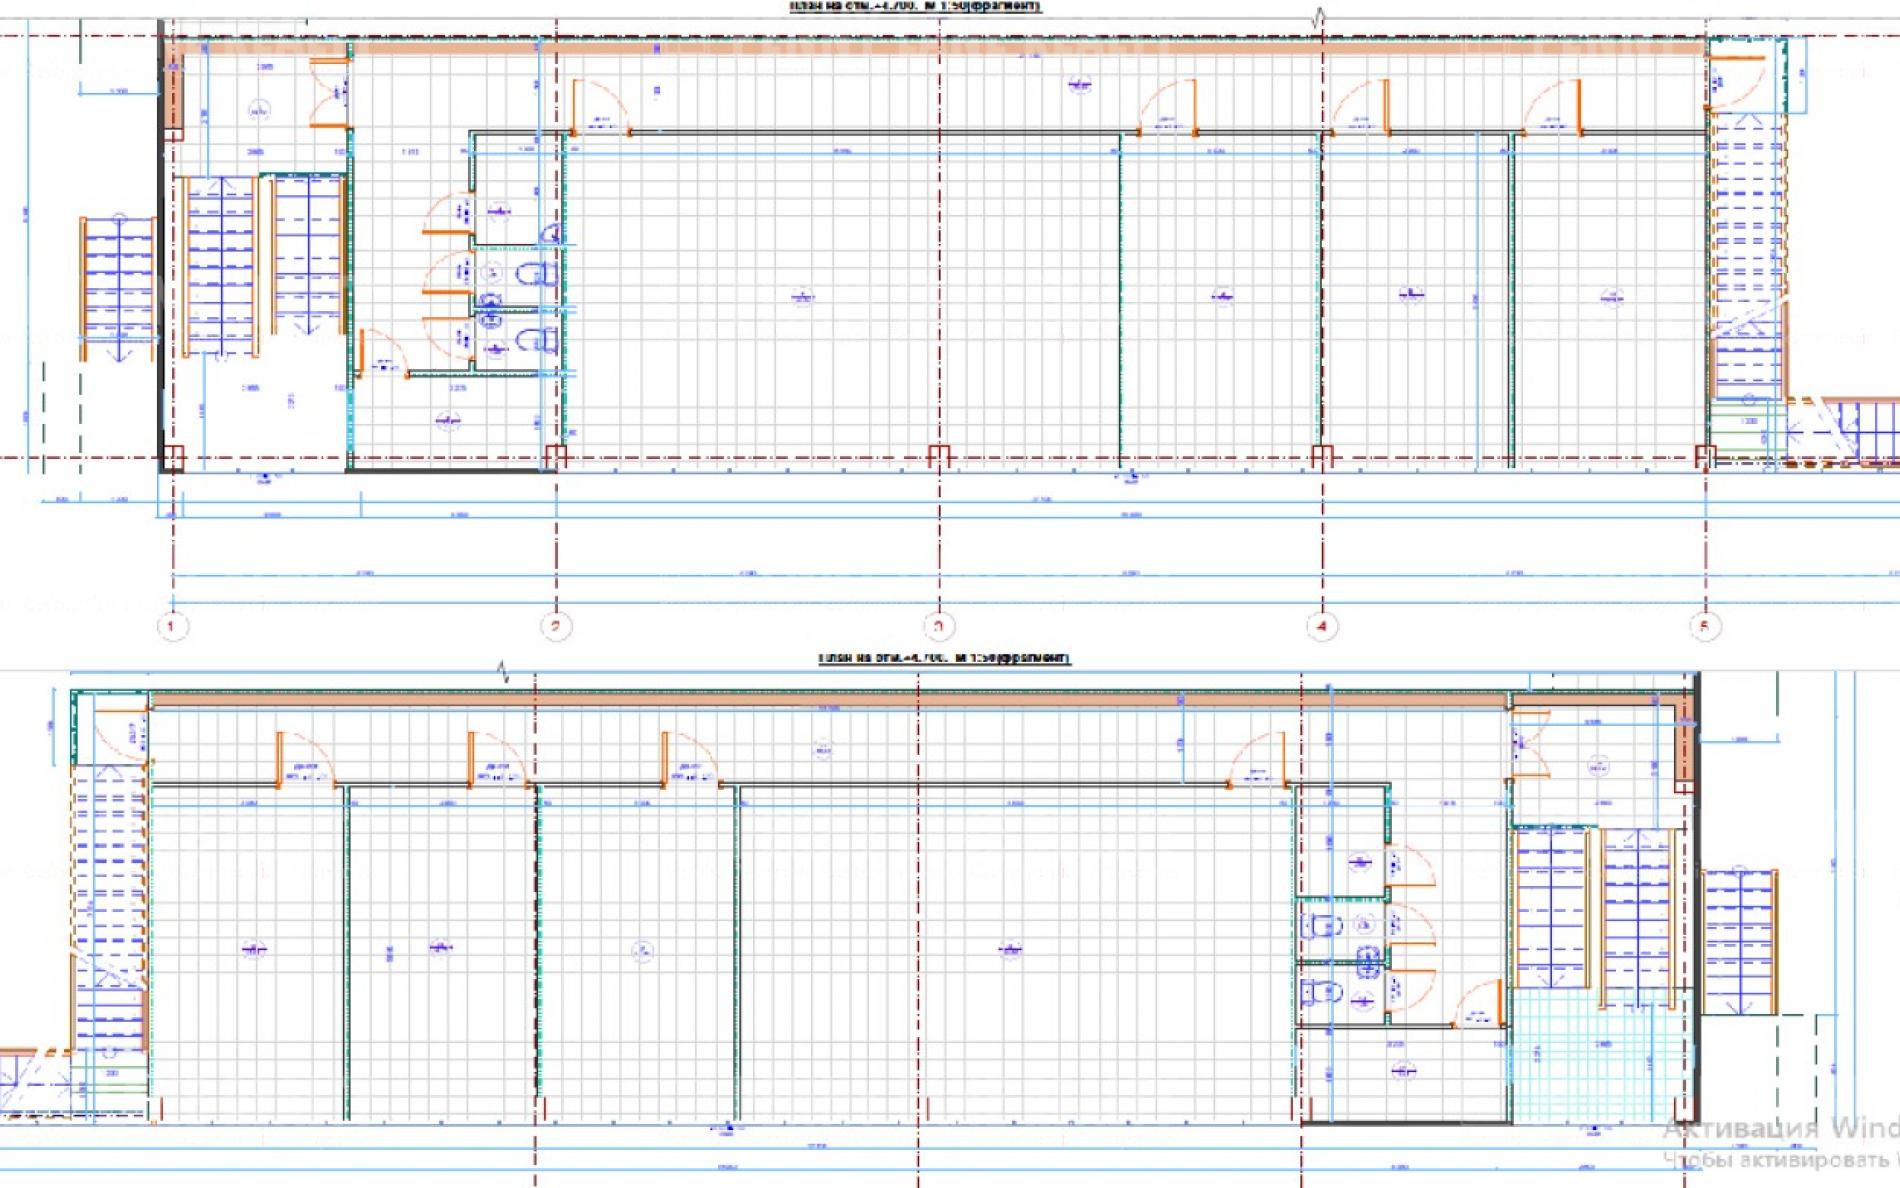Select exterior staircase right of bottom plan

click(x=1739, y=942)
